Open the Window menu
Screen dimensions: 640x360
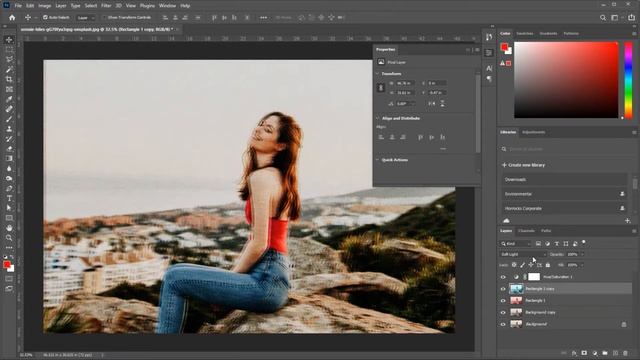tap(167, 6)
